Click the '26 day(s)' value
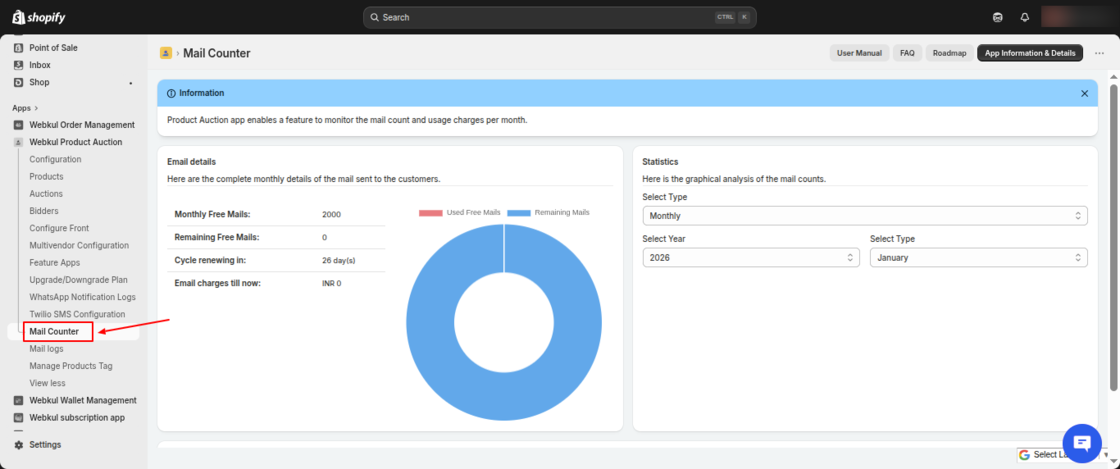1120x469 pixels. 339,261
